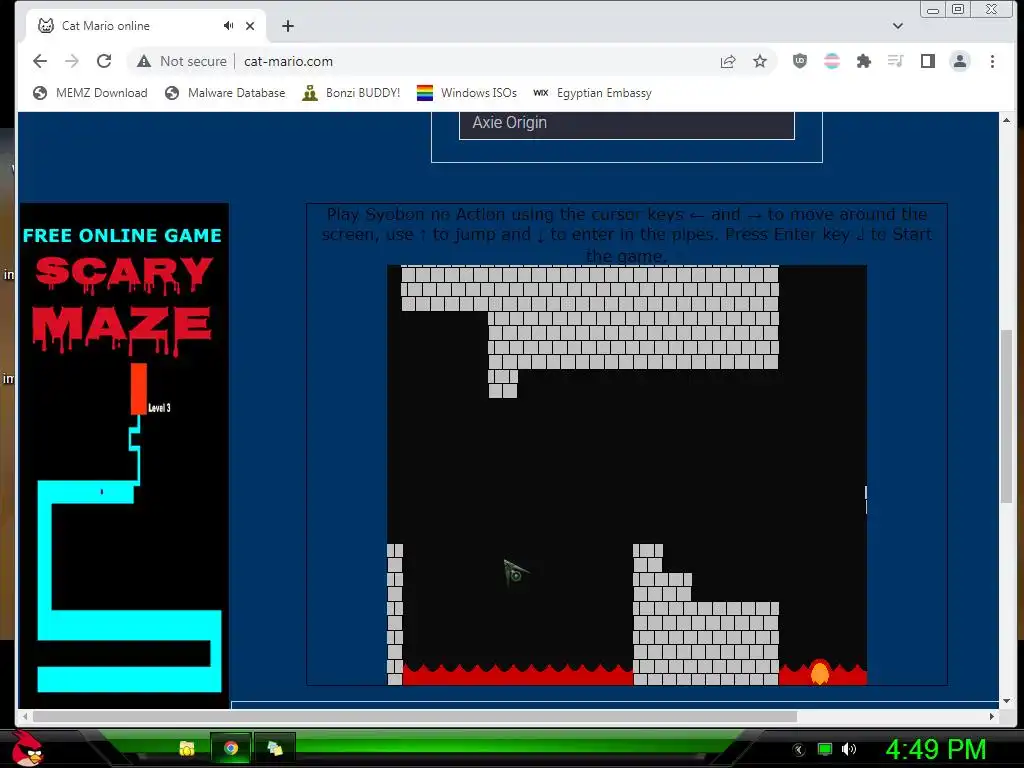Image resolution: width=1024 pixels, height=768 pixels.
Task: Click the vertical page scrollbar thumb
Action: point(1006,417)
